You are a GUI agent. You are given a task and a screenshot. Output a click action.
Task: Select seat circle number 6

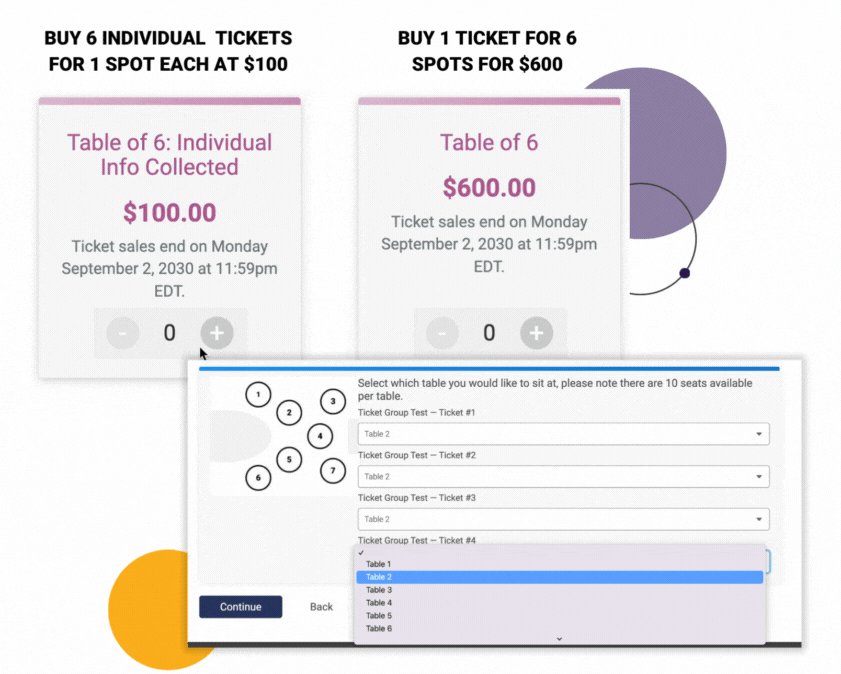pyautogui.click(x=258, y=477)
